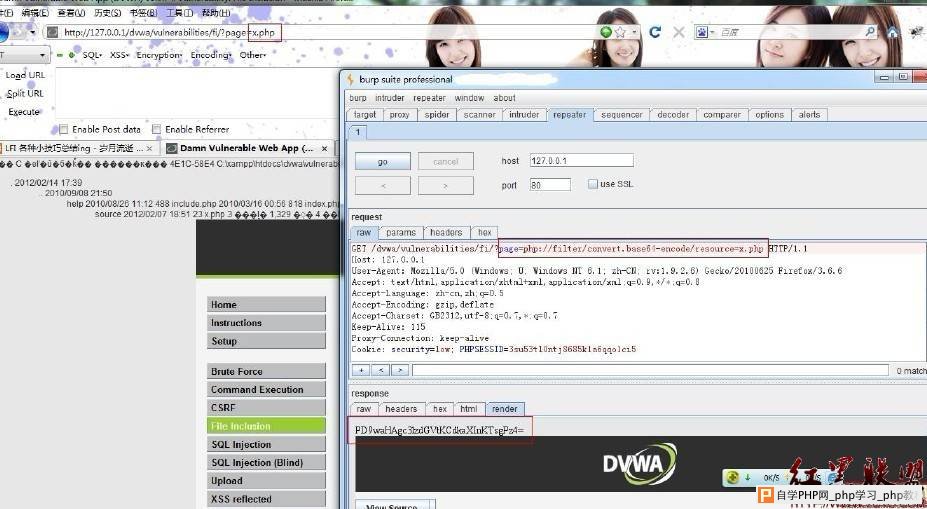Open the Burp 'about' menu
The width and height of the screenshot is (927, 509).
click(x=504, y=98)
